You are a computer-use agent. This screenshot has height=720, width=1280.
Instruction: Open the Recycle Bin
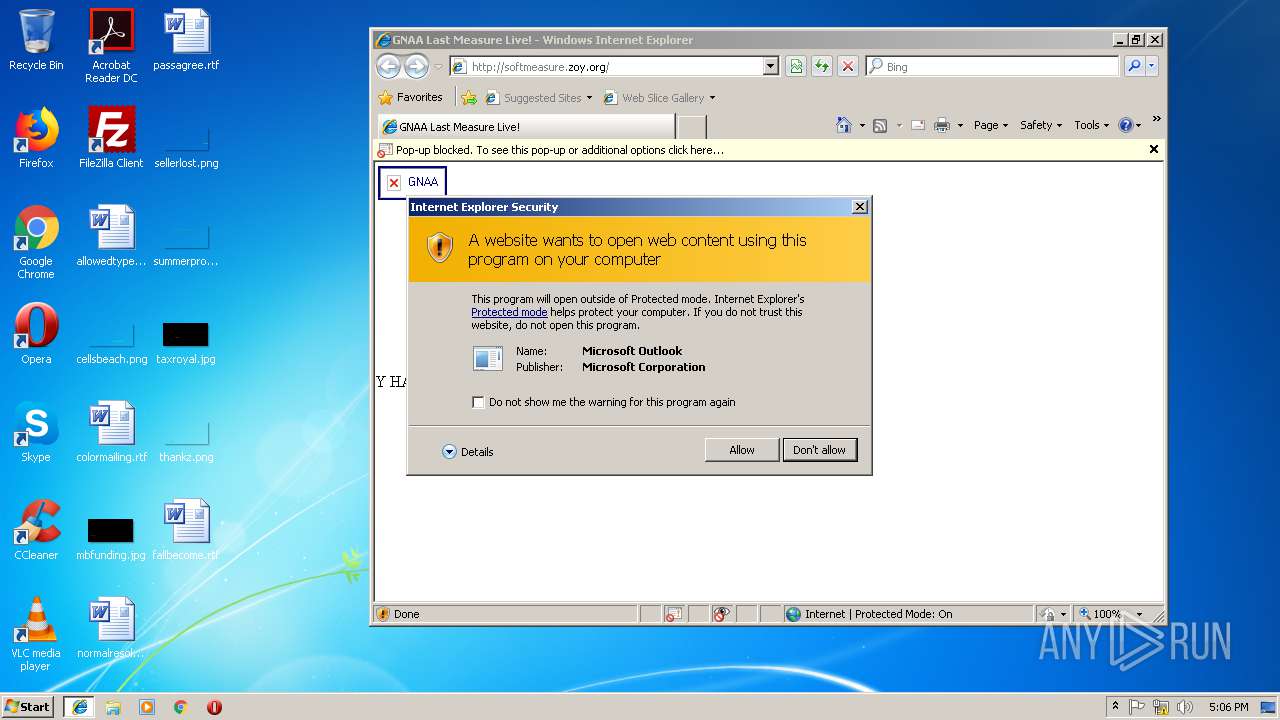(36, 41)
